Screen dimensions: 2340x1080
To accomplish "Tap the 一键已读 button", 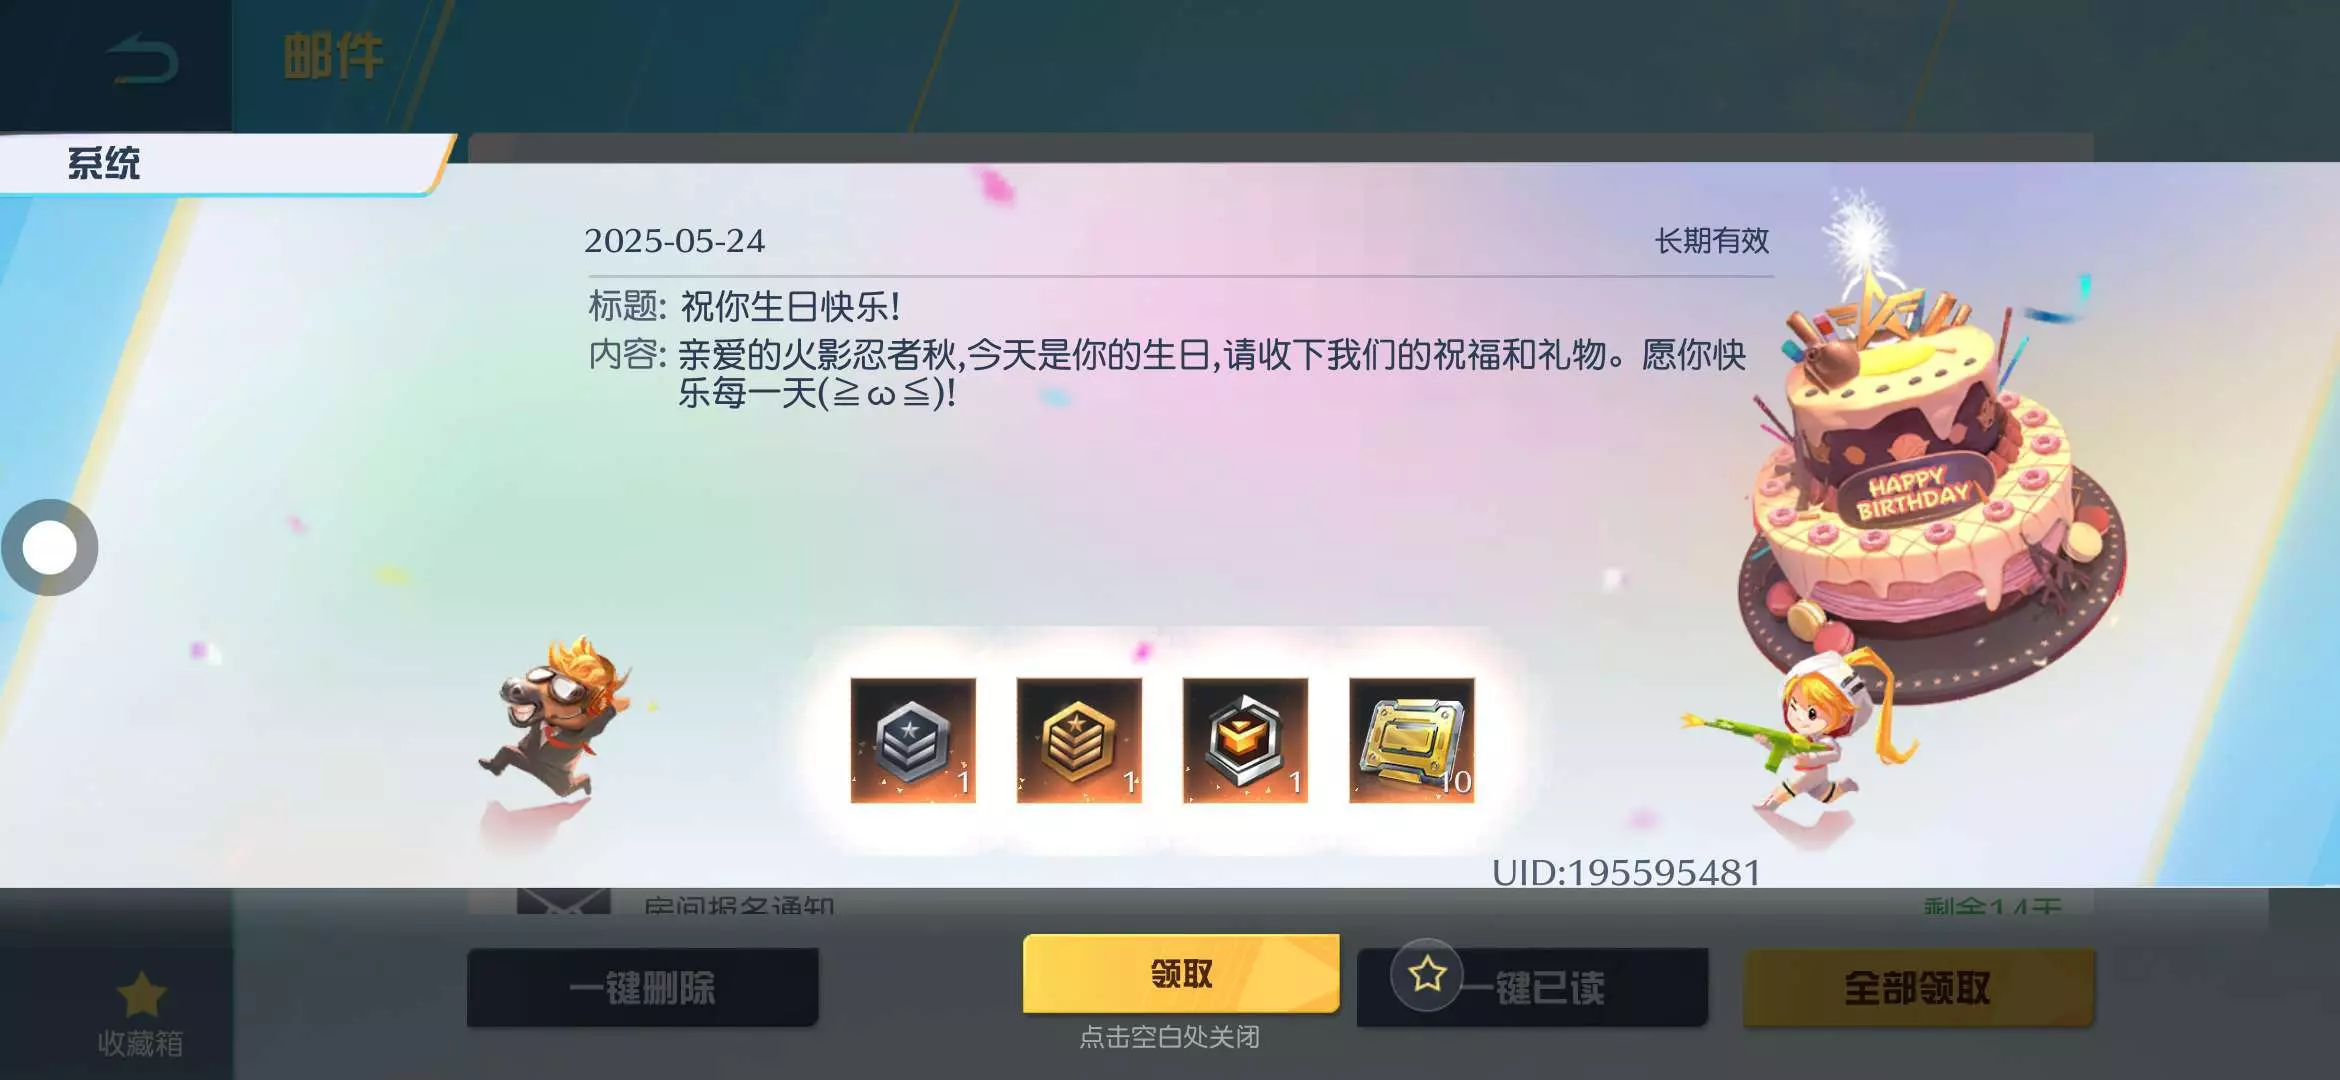I will click(x=1532, y=988).
